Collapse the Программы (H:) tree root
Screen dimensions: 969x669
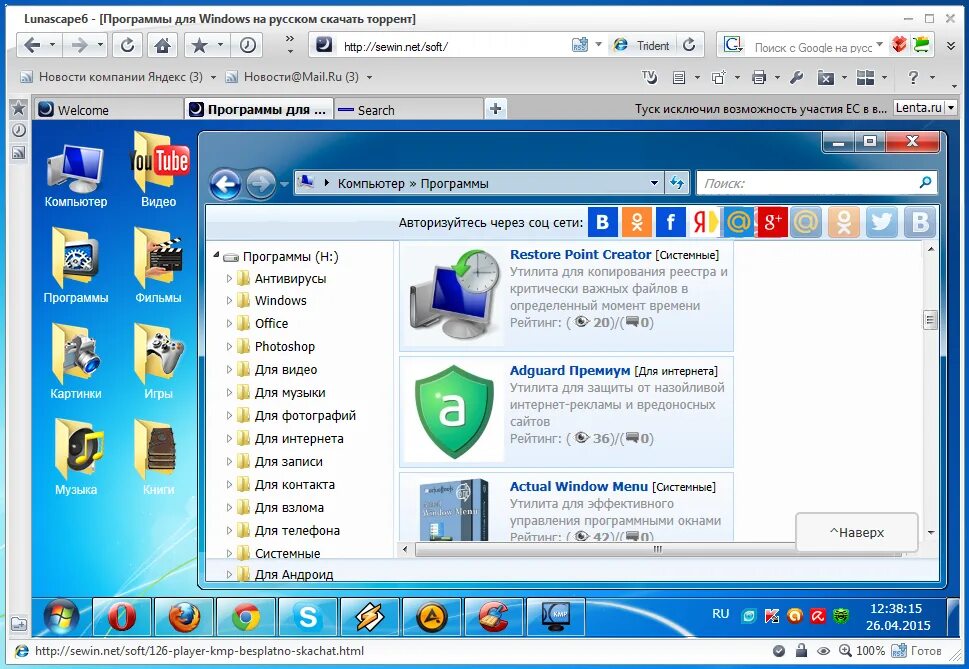217,255
